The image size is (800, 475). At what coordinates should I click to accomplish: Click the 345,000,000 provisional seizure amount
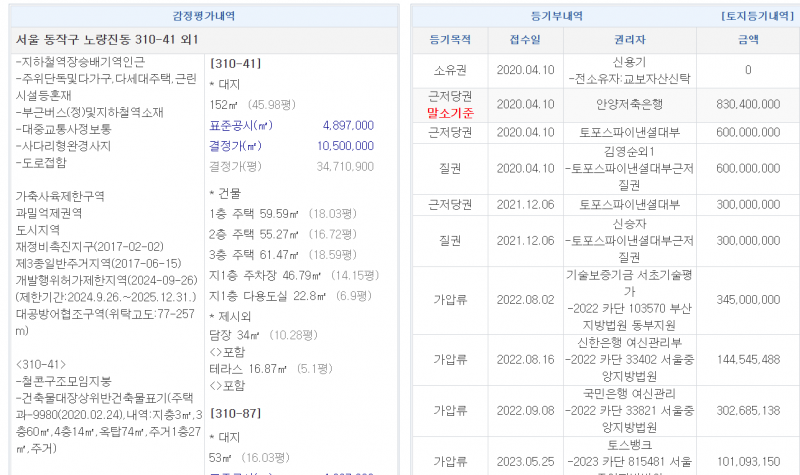click(x=748, y=299)
